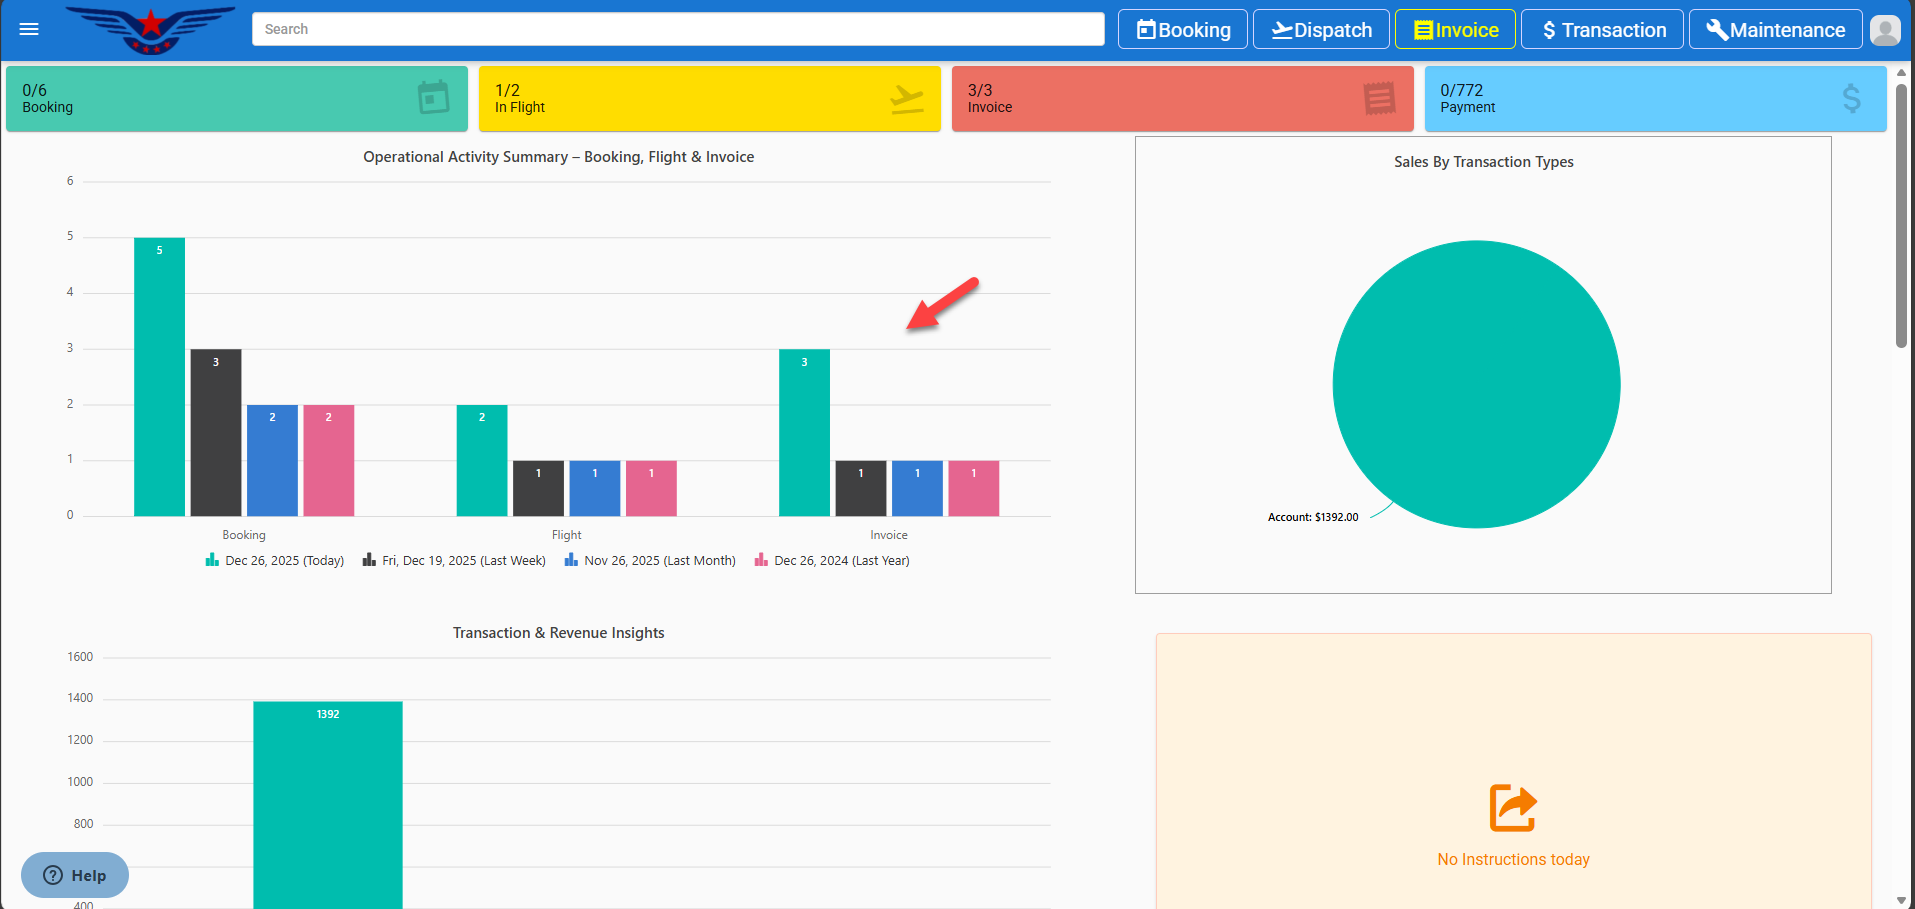Click the teal Account pie chart slice
The width and height of the screenshot is (1915, 909).
1476,384
